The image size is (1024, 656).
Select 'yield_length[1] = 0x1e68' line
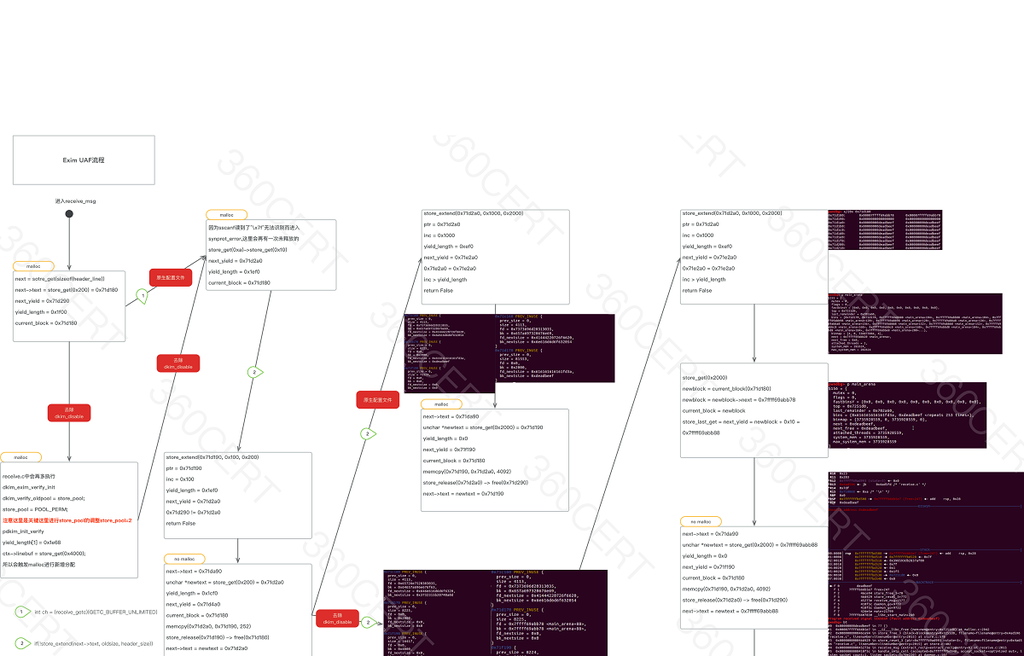tap(32, 542)
